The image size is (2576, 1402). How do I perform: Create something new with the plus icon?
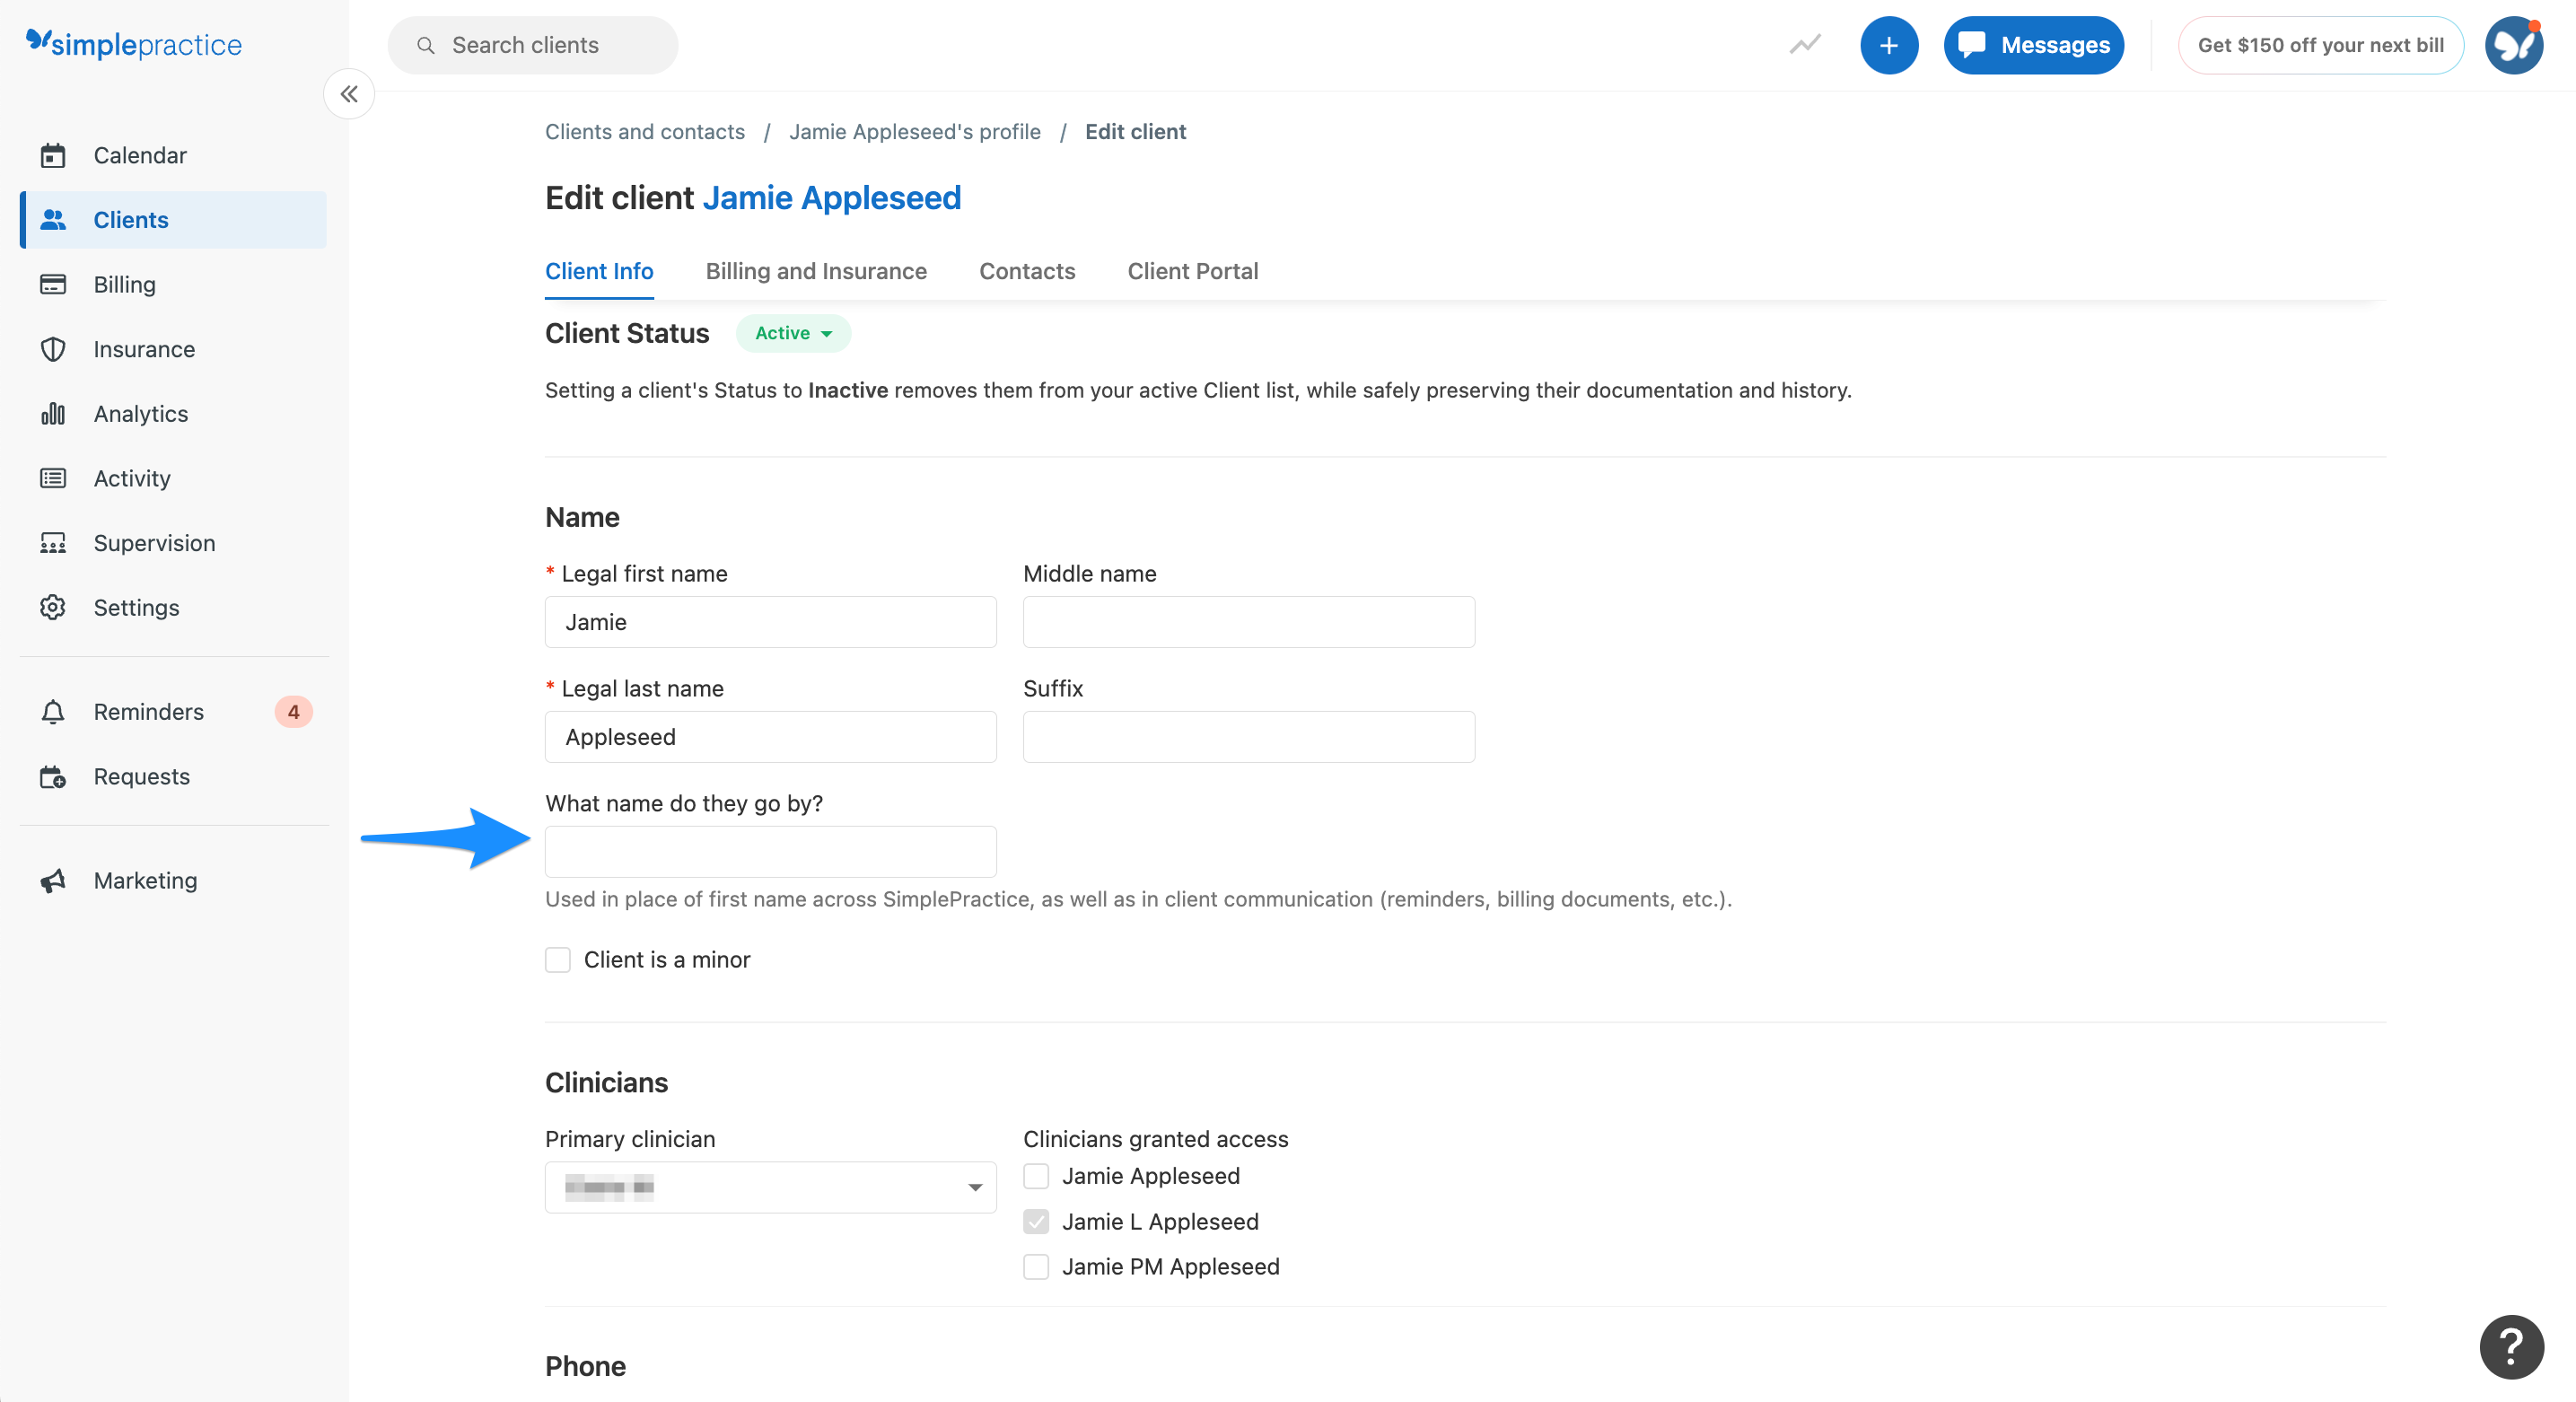tap(1889, 45)
